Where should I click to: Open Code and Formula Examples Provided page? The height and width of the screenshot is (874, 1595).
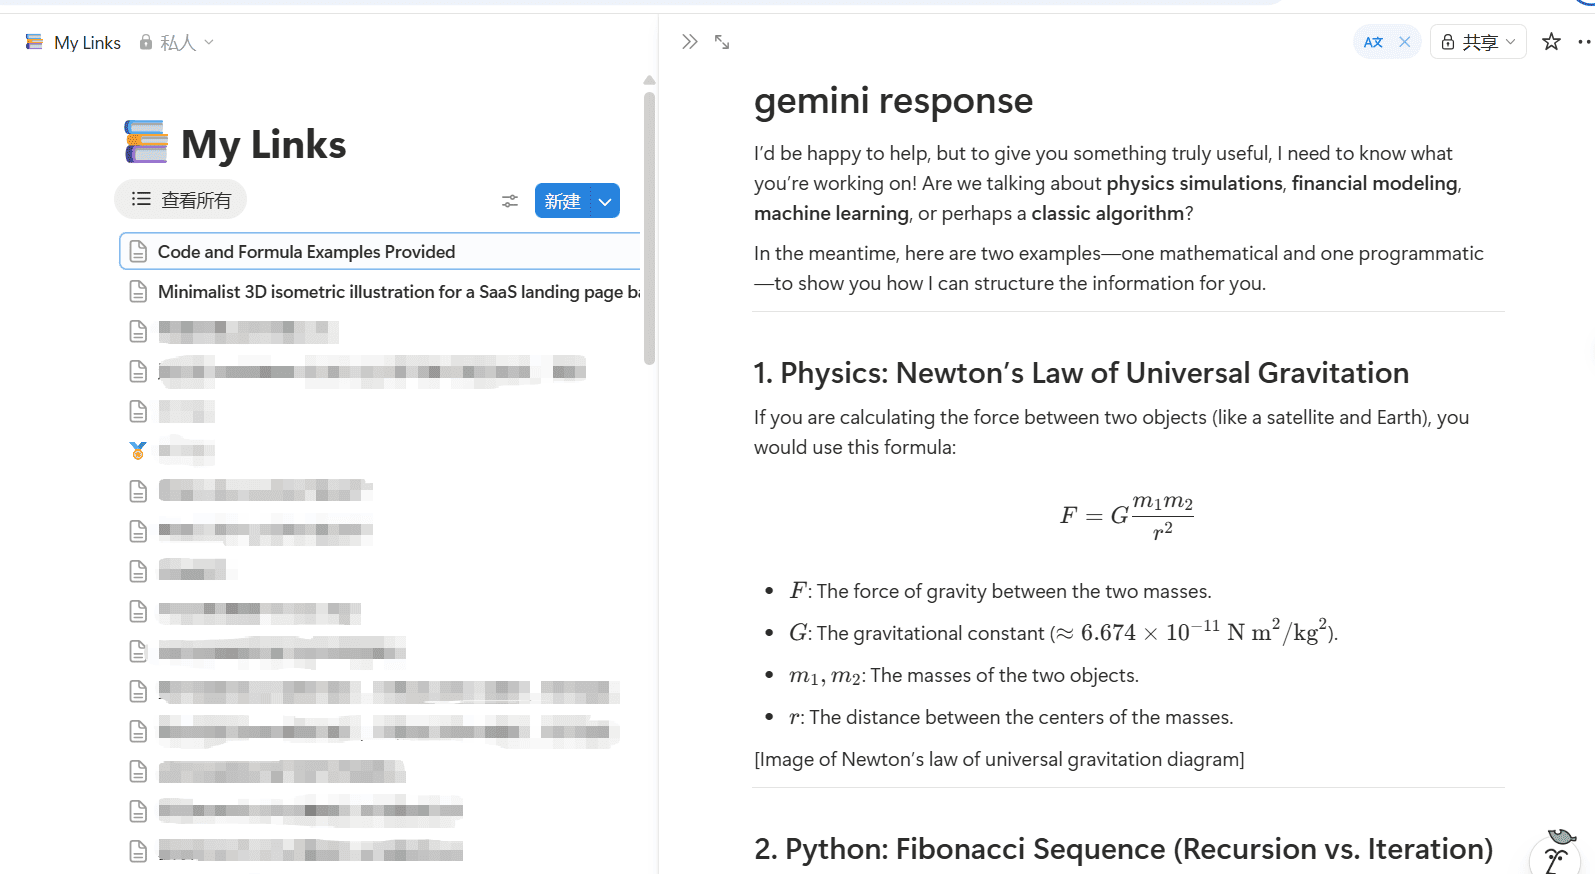(306, 252)
